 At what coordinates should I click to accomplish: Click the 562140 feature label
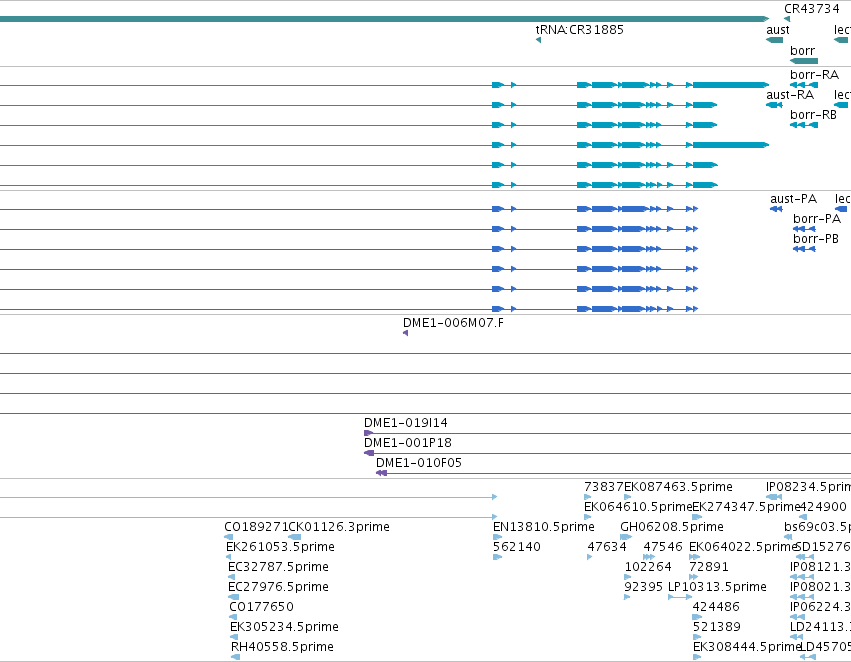[x=517, y=546]
